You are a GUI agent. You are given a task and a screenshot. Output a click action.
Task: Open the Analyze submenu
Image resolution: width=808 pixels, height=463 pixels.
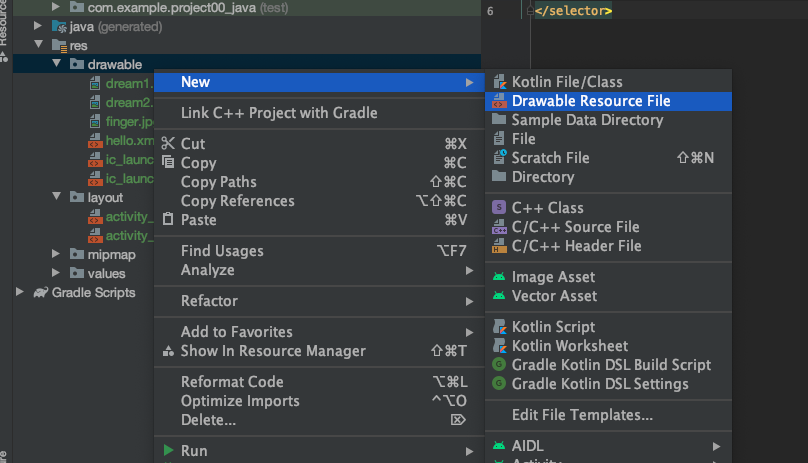pyautogui.click(x=319, y=270)
